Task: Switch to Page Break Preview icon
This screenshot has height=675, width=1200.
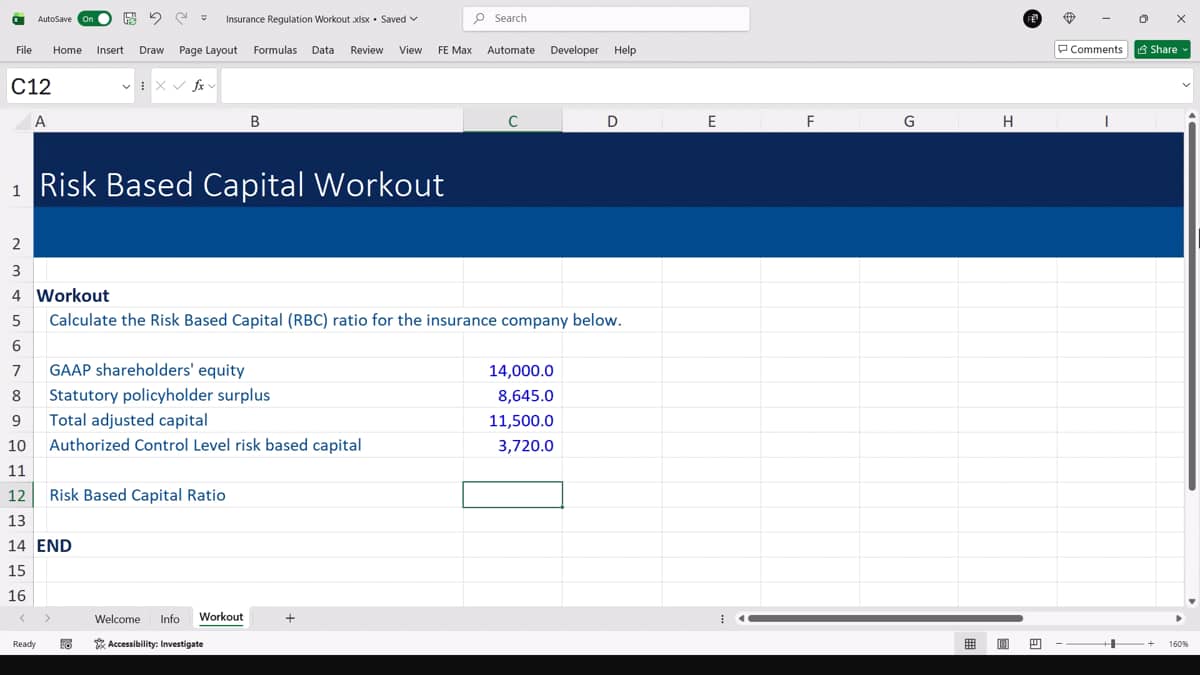Action: (1035, 644)
